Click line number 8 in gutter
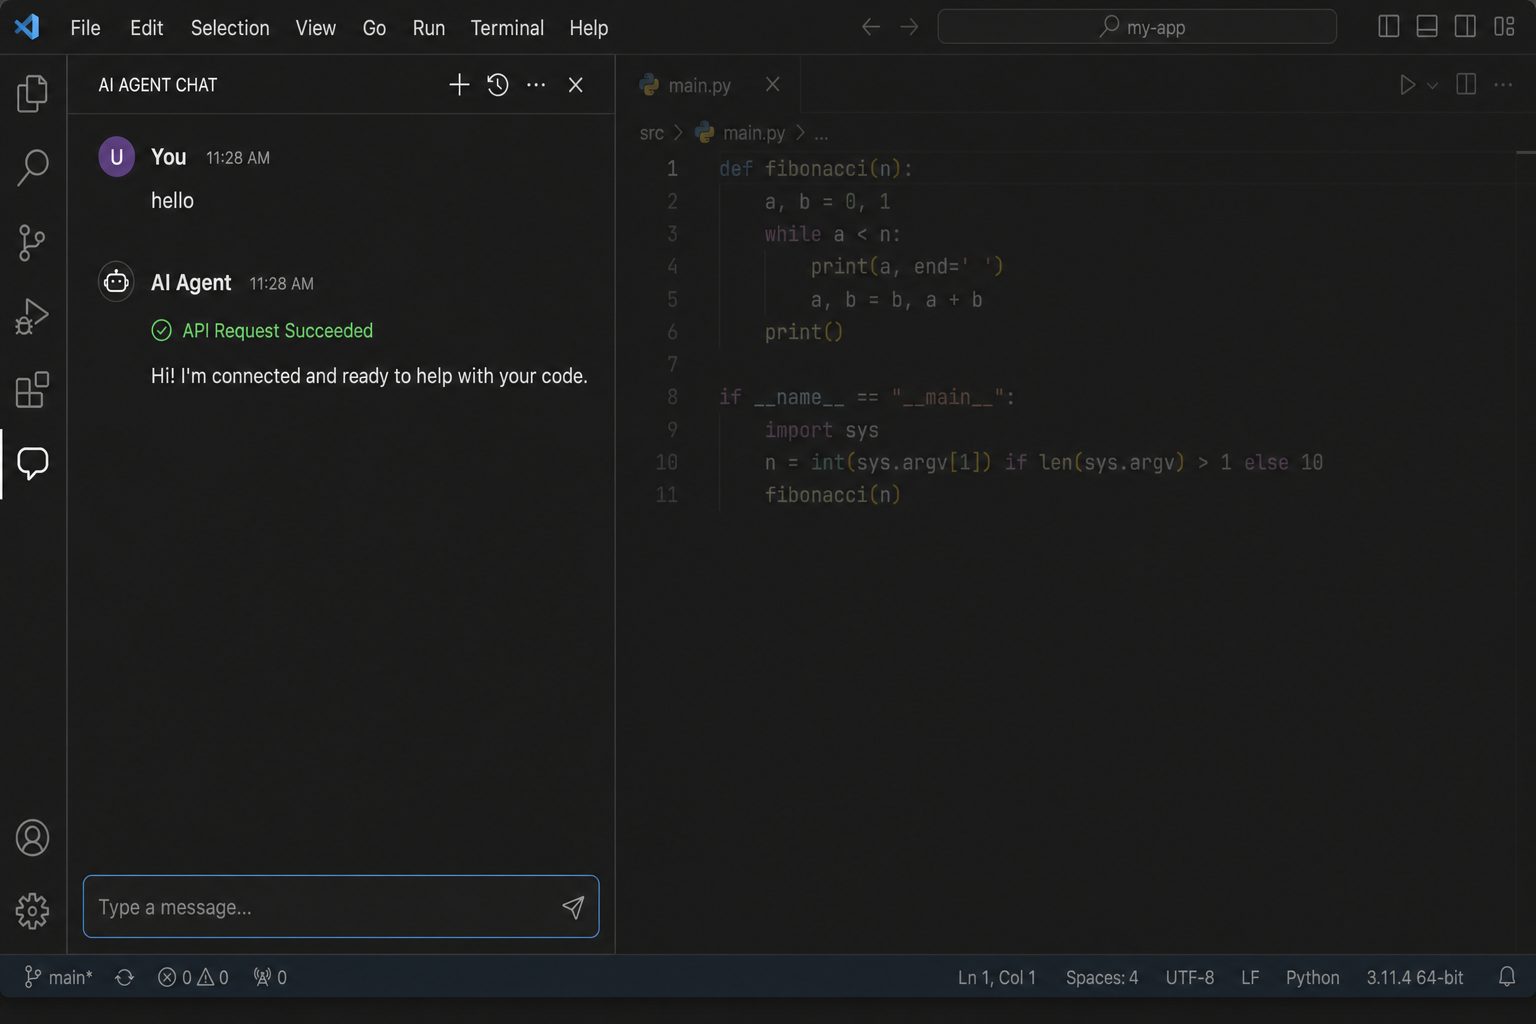Image resolution: width=1536 pixels, height=1024 pixels. point(672,397)
